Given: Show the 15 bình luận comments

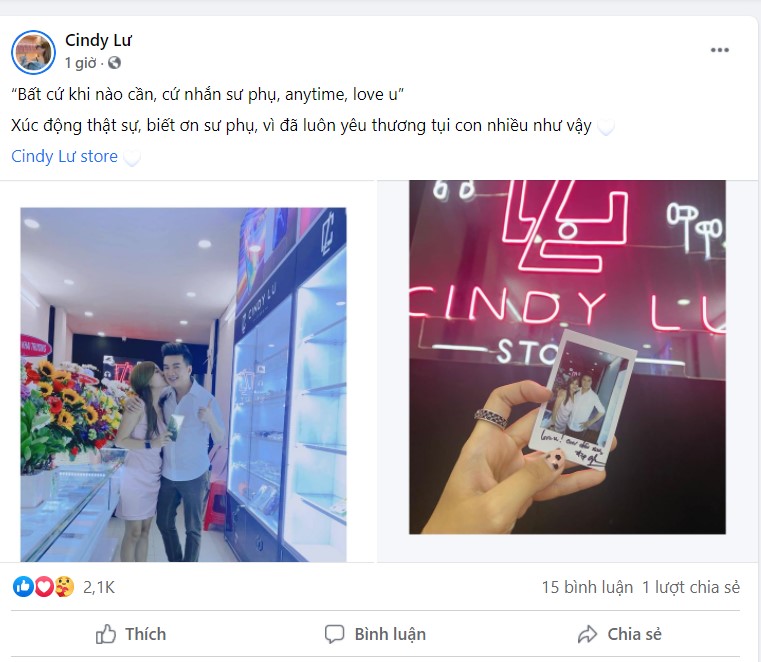Looking at the screenshot, I should point(587,587).
